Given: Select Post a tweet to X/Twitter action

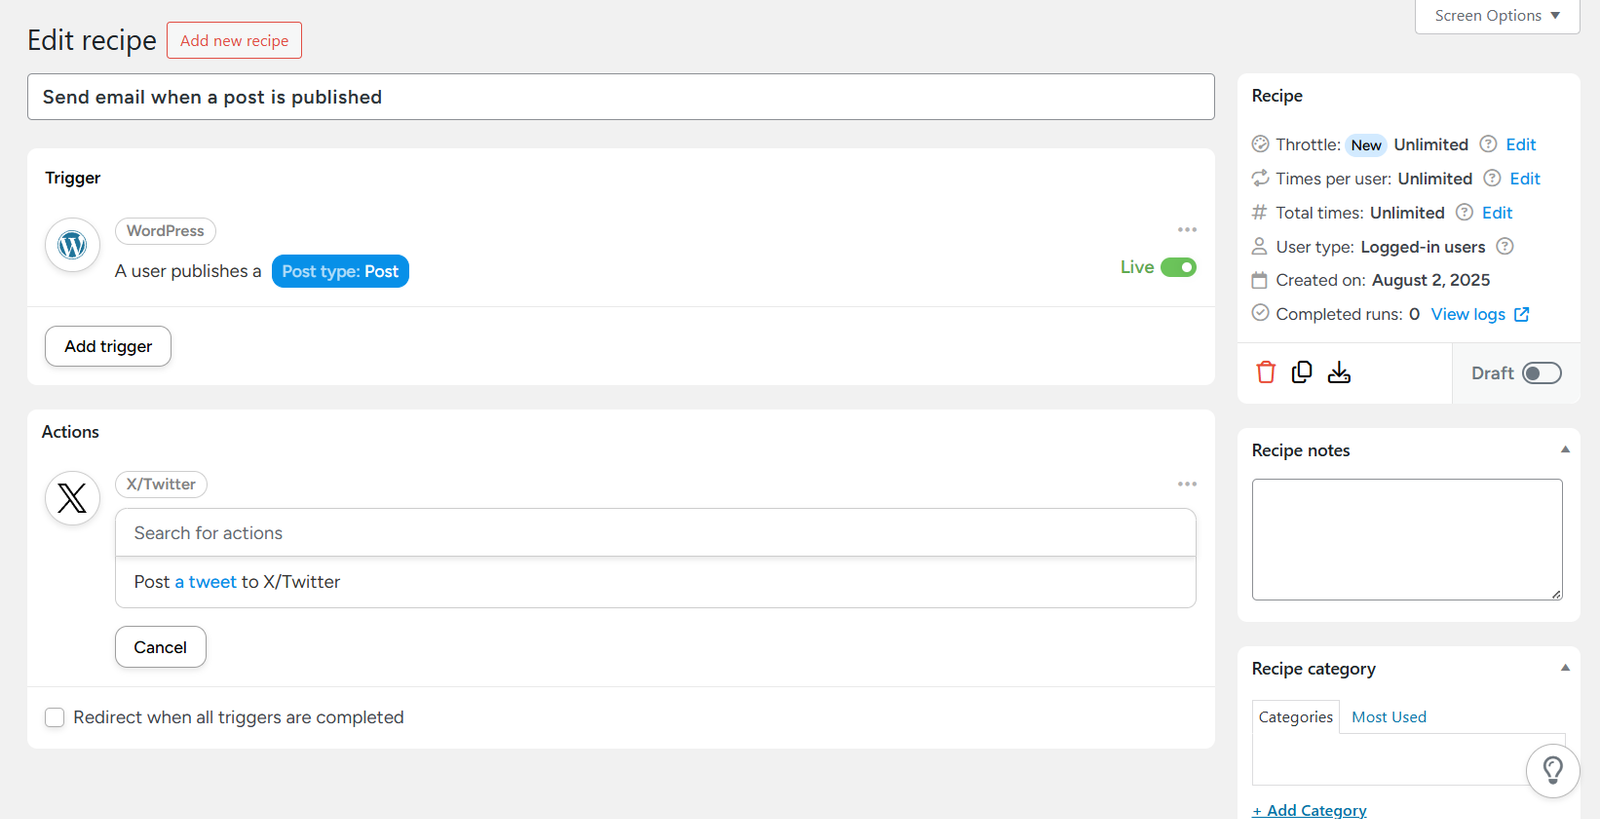Looking at the screenshot, I should [x=237, y=582].
